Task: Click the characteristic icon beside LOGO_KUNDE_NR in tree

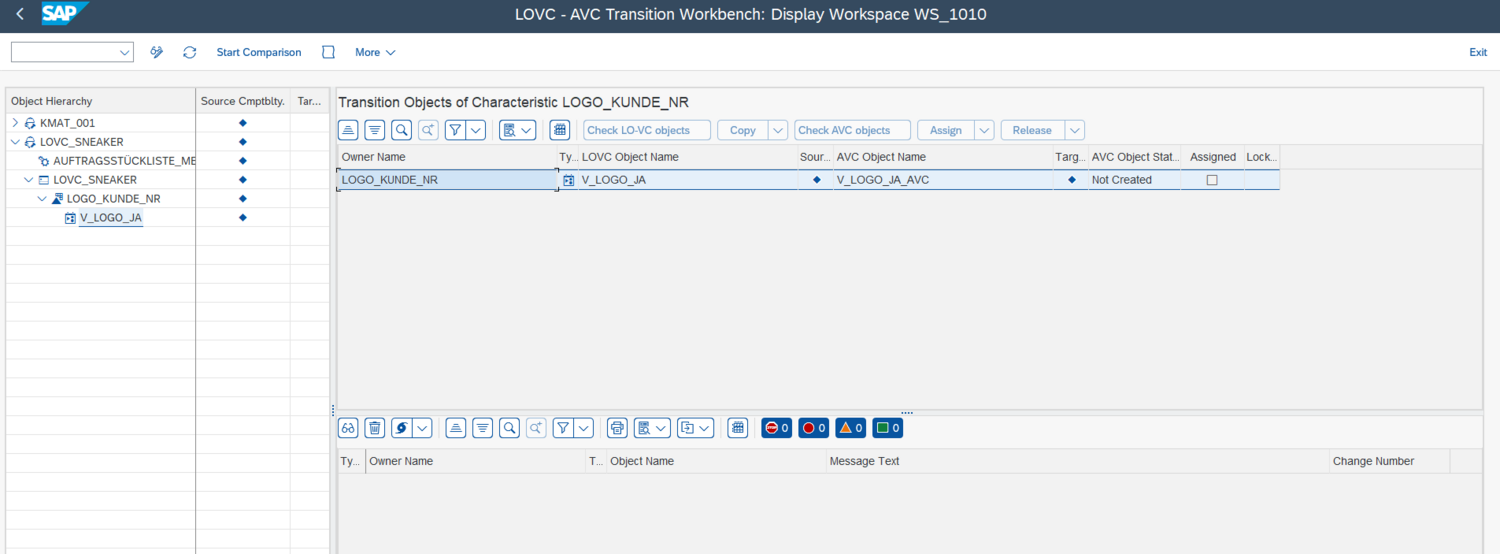Action: [58, 199]
